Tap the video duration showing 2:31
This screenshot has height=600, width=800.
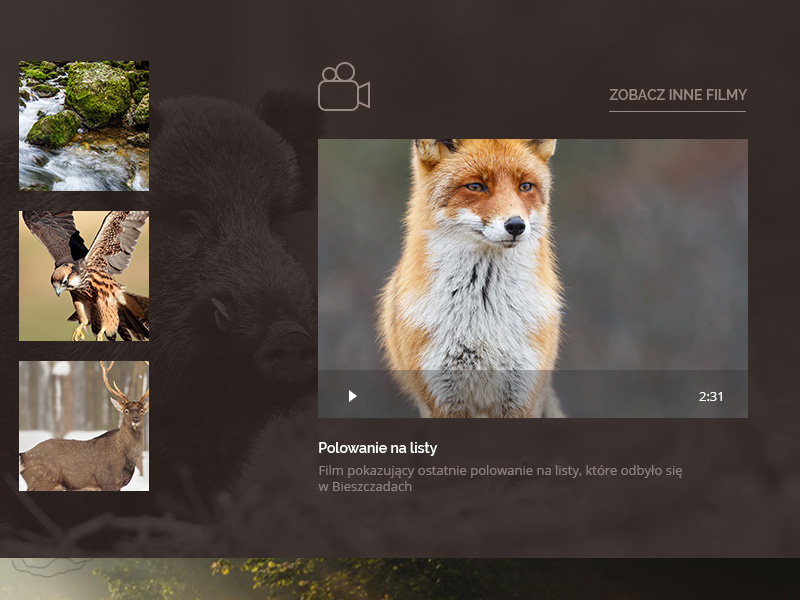click(710, 396)
